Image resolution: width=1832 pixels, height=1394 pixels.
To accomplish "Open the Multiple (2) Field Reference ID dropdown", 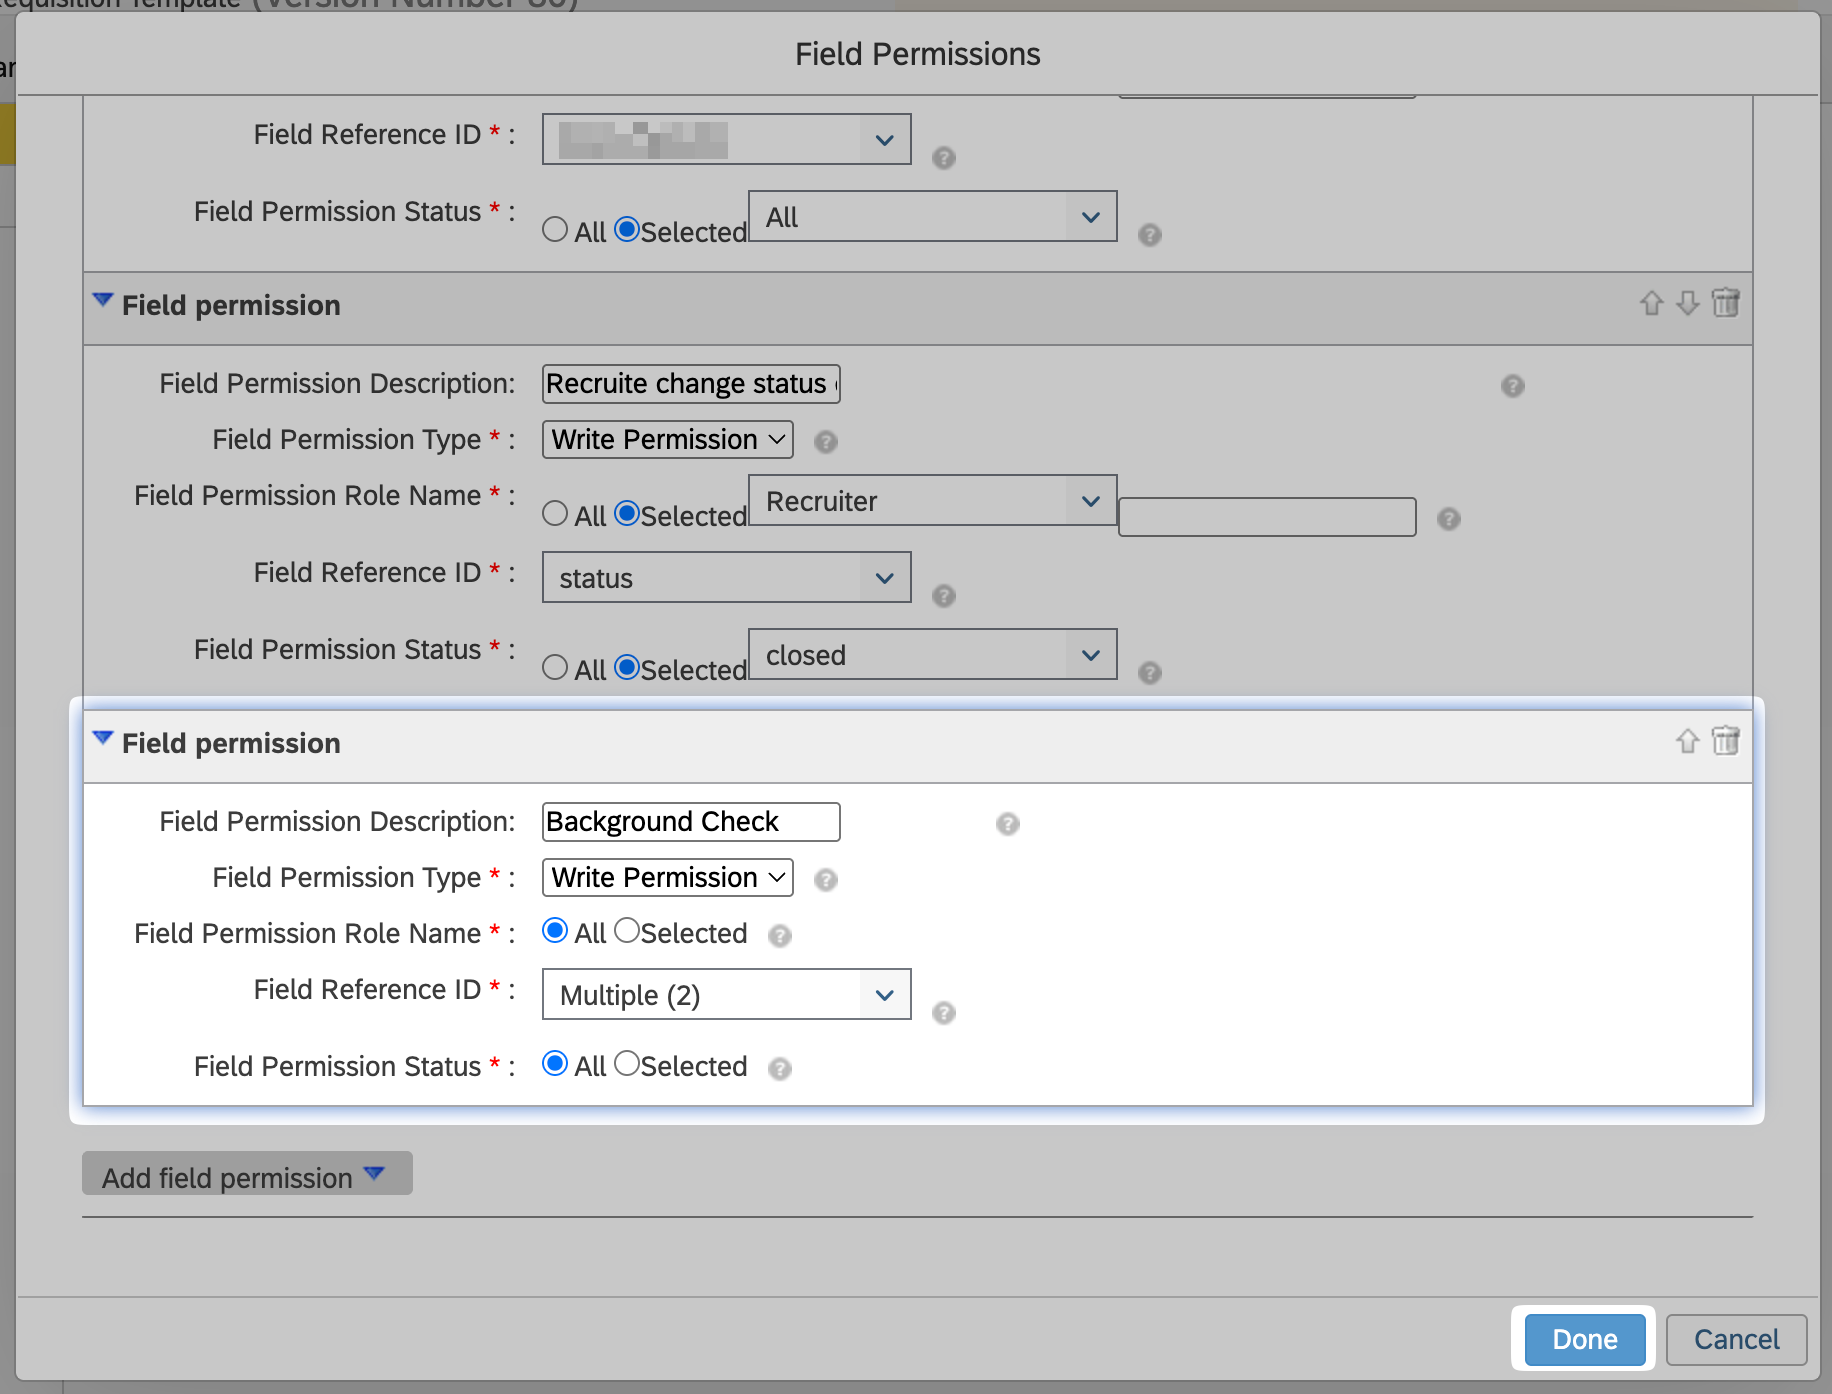I will 726,995.
